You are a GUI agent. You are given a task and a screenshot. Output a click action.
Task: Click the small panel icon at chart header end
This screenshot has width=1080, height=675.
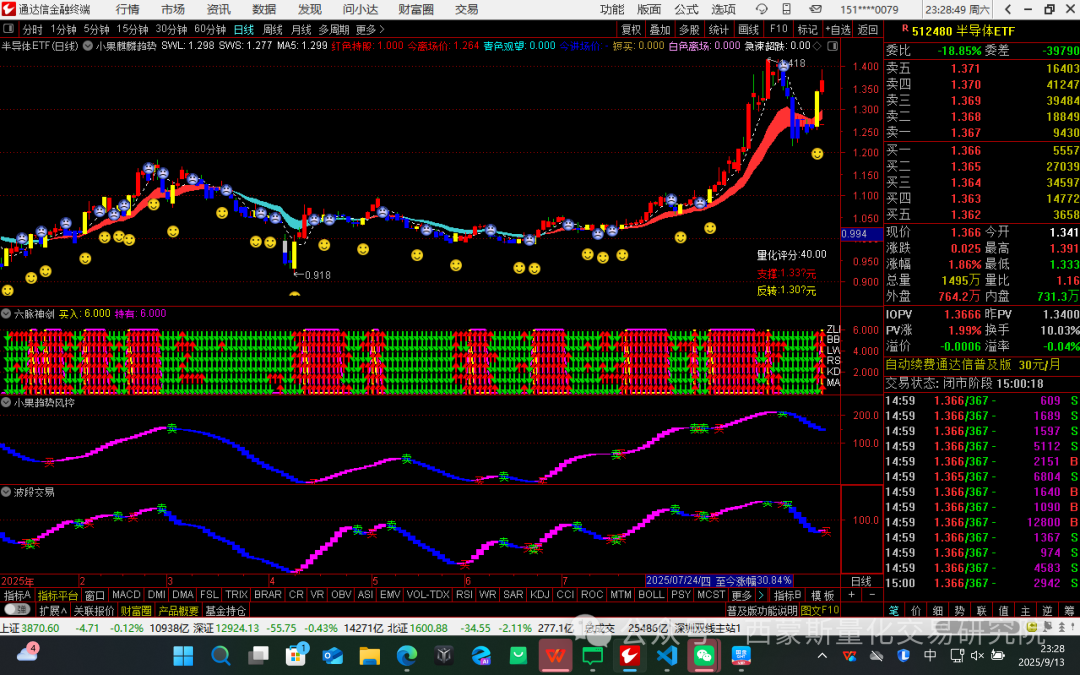pyautogui.click(x=833, y=46)
